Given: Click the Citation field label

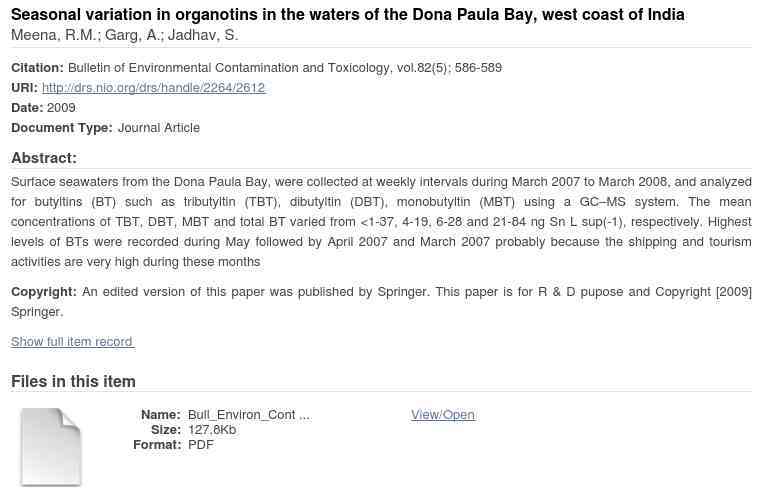Looking at the screenshot, I should click(37, 67).
